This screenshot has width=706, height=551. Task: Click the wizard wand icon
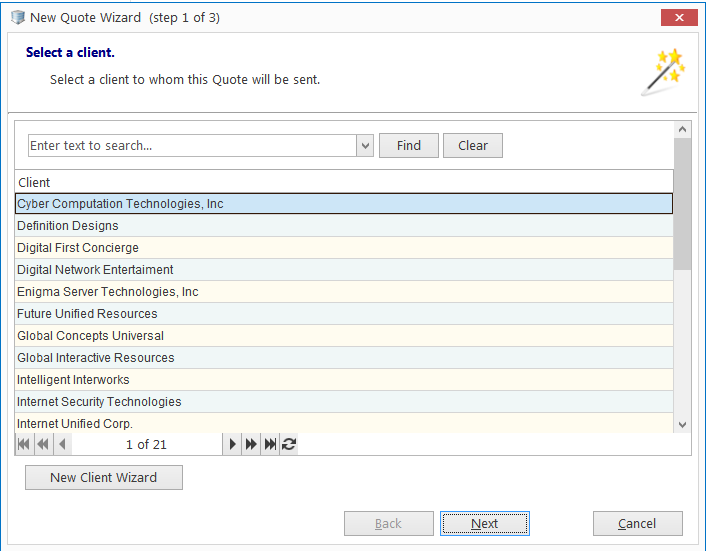[664, 72]
